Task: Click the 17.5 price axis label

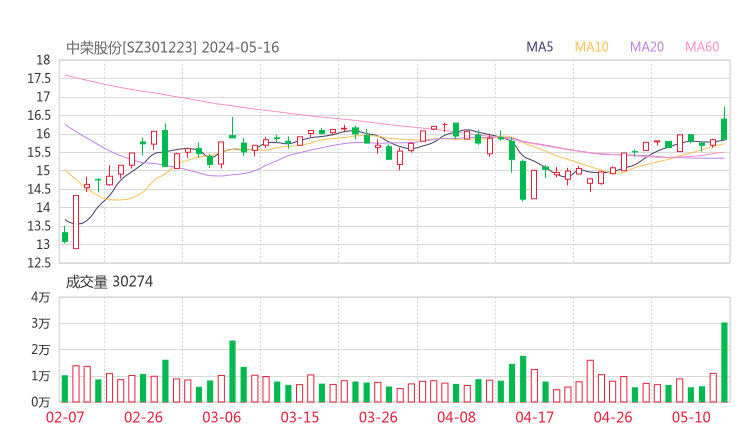Action: pos(39,78)
